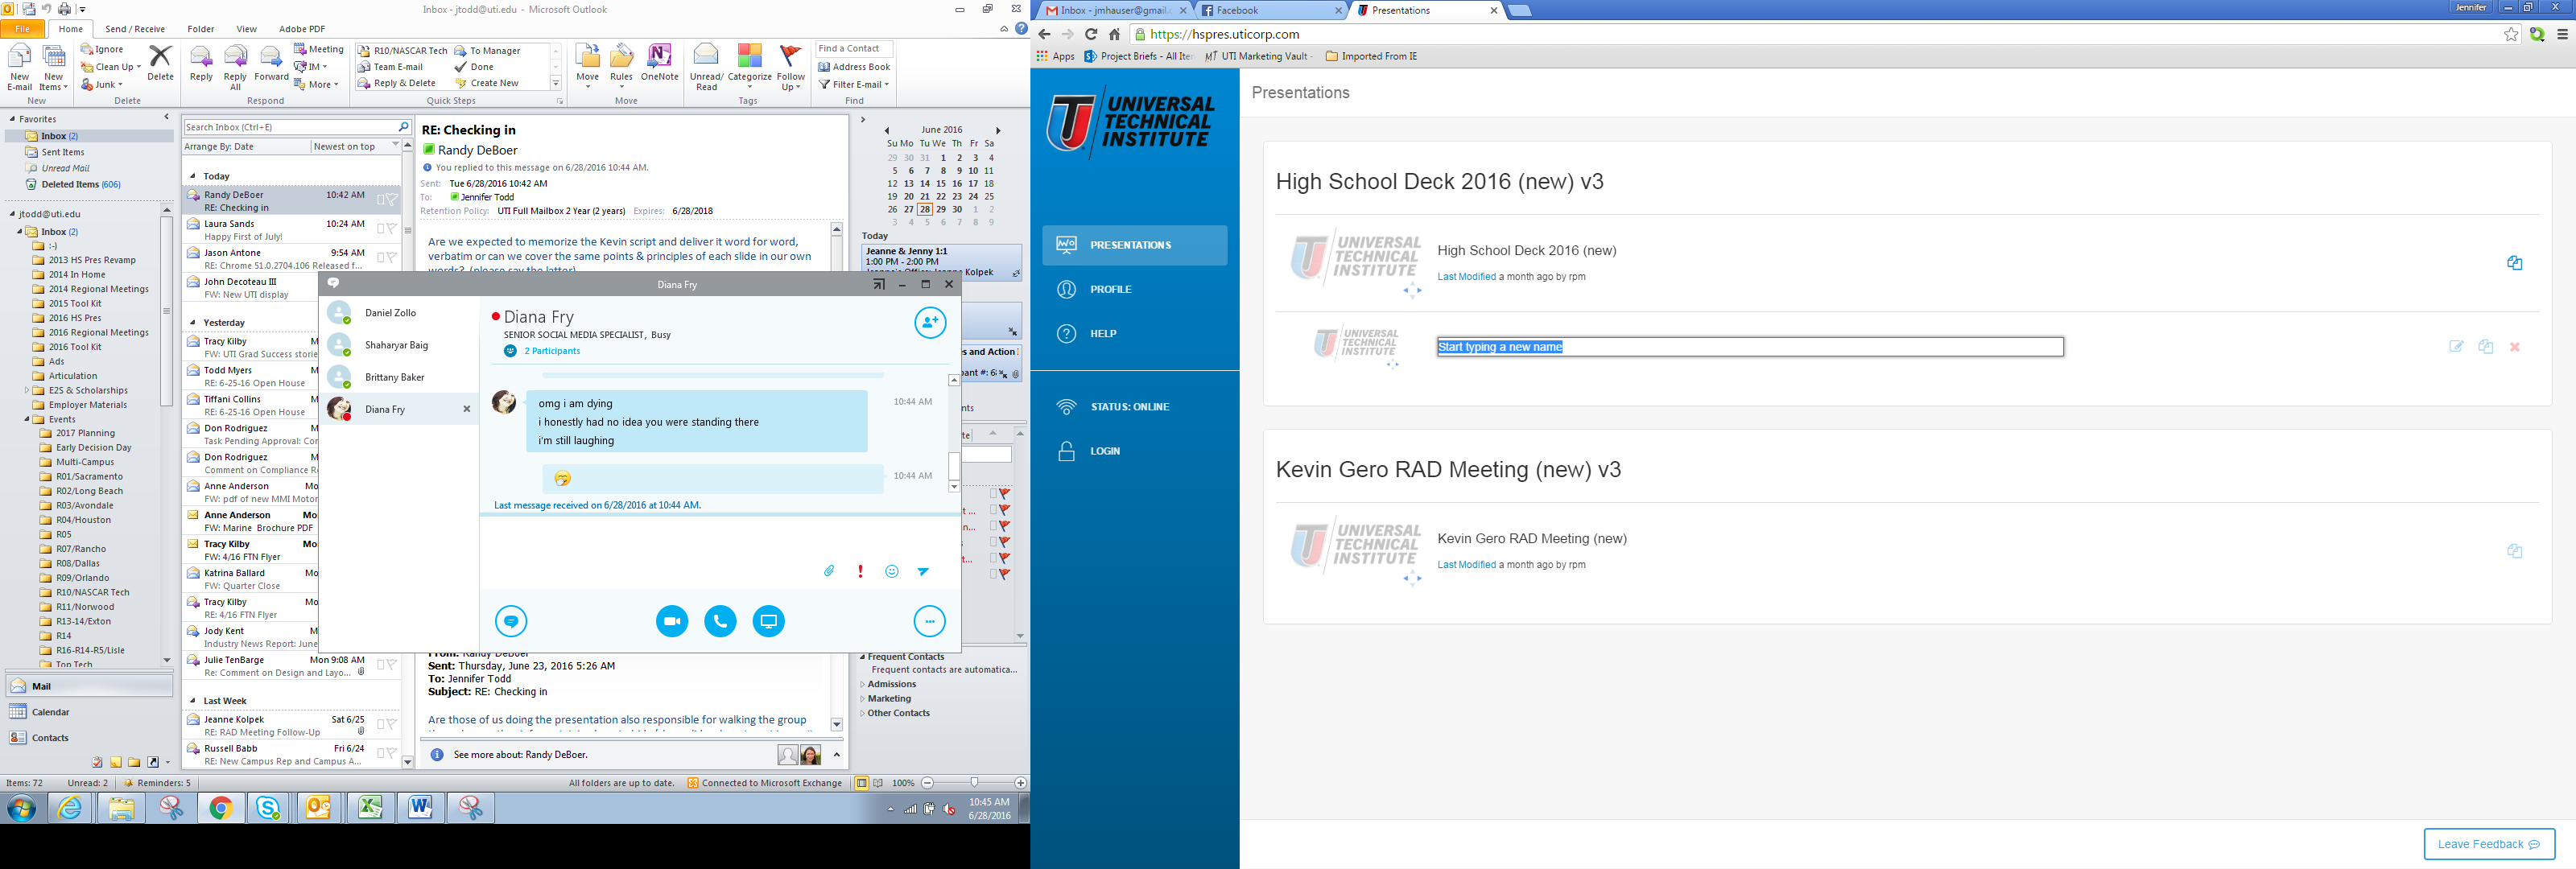Toggle flag on Laura Sands message

click(x=392, y=229)
